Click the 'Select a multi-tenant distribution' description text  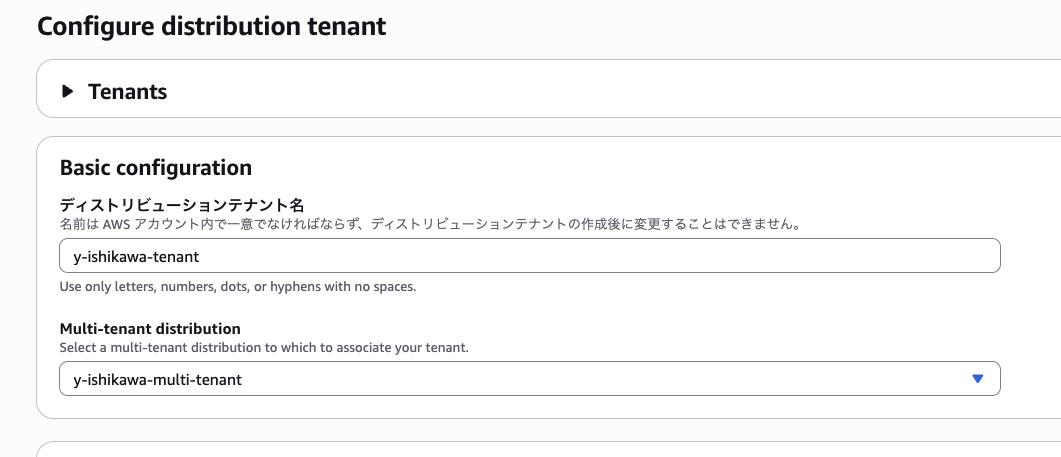click(264, 347)
